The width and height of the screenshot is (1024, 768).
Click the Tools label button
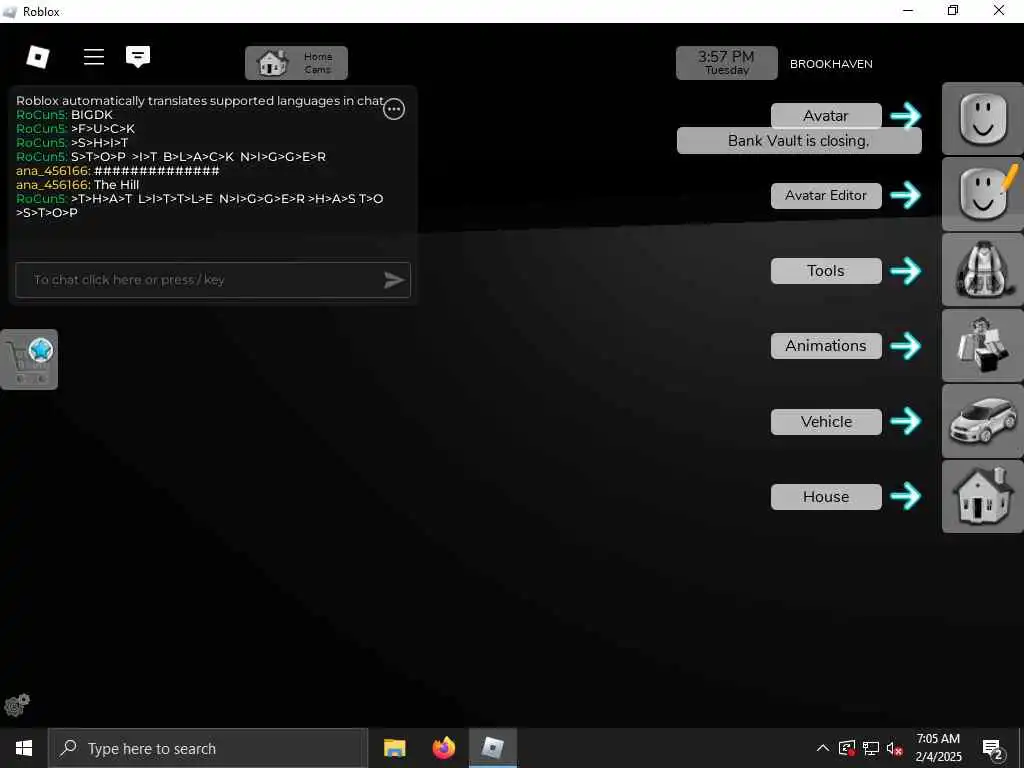826,270
